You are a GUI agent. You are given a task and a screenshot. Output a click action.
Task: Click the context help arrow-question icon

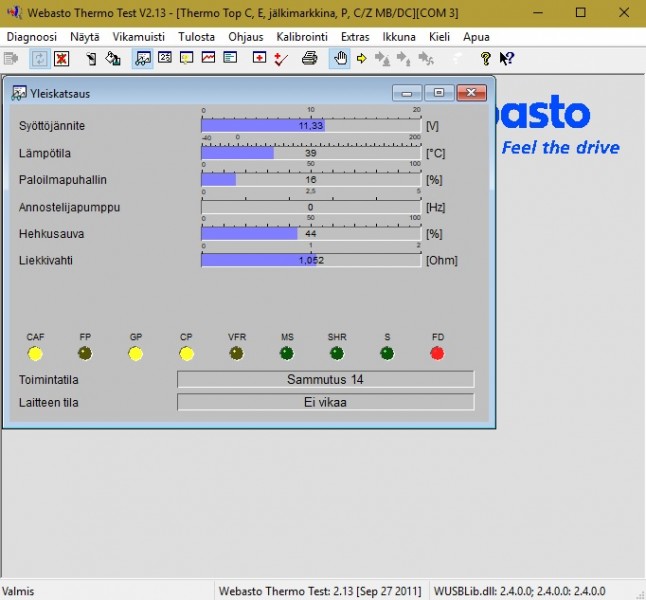(x=507, y=59)
